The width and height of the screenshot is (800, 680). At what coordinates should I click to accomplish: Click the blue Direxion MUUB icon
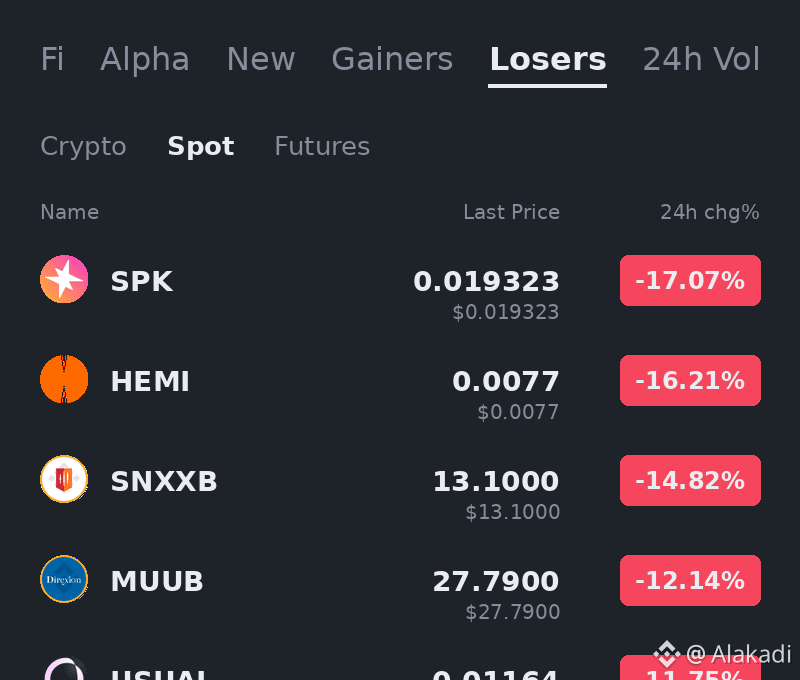[x=64, y=579]
